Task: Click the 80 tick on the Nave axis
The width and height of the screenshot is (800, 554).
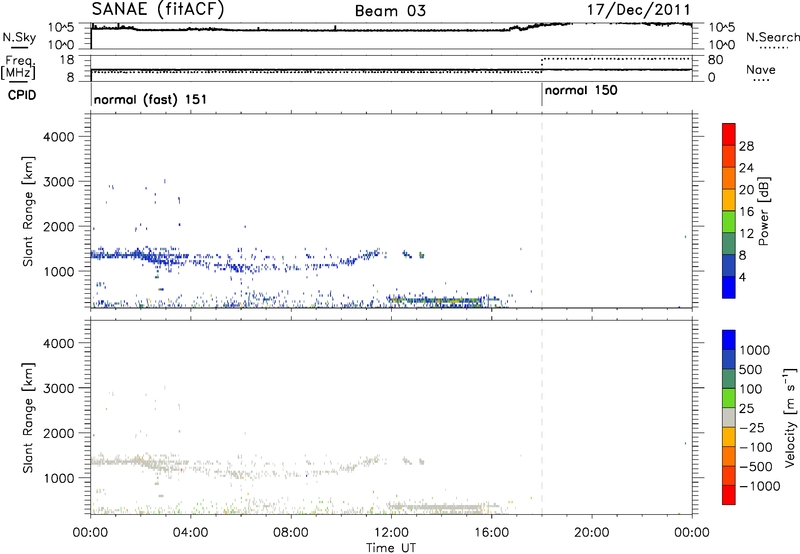Action: coord(715,60)
